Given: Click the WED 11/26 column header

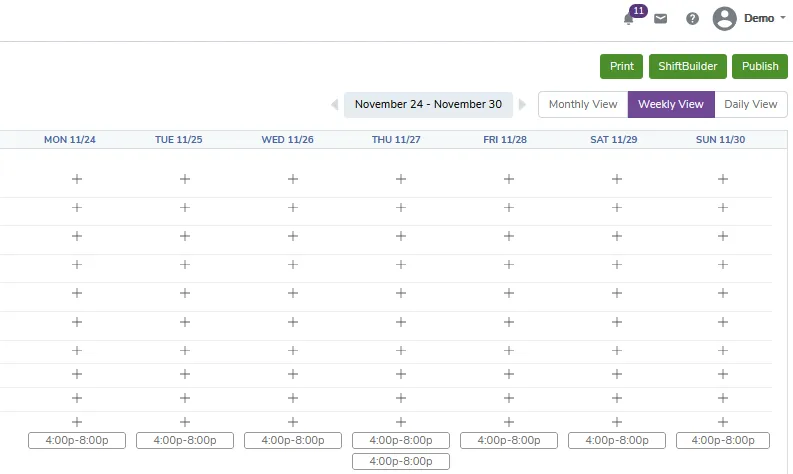Looking at the screenshot, I should (287, 140).
